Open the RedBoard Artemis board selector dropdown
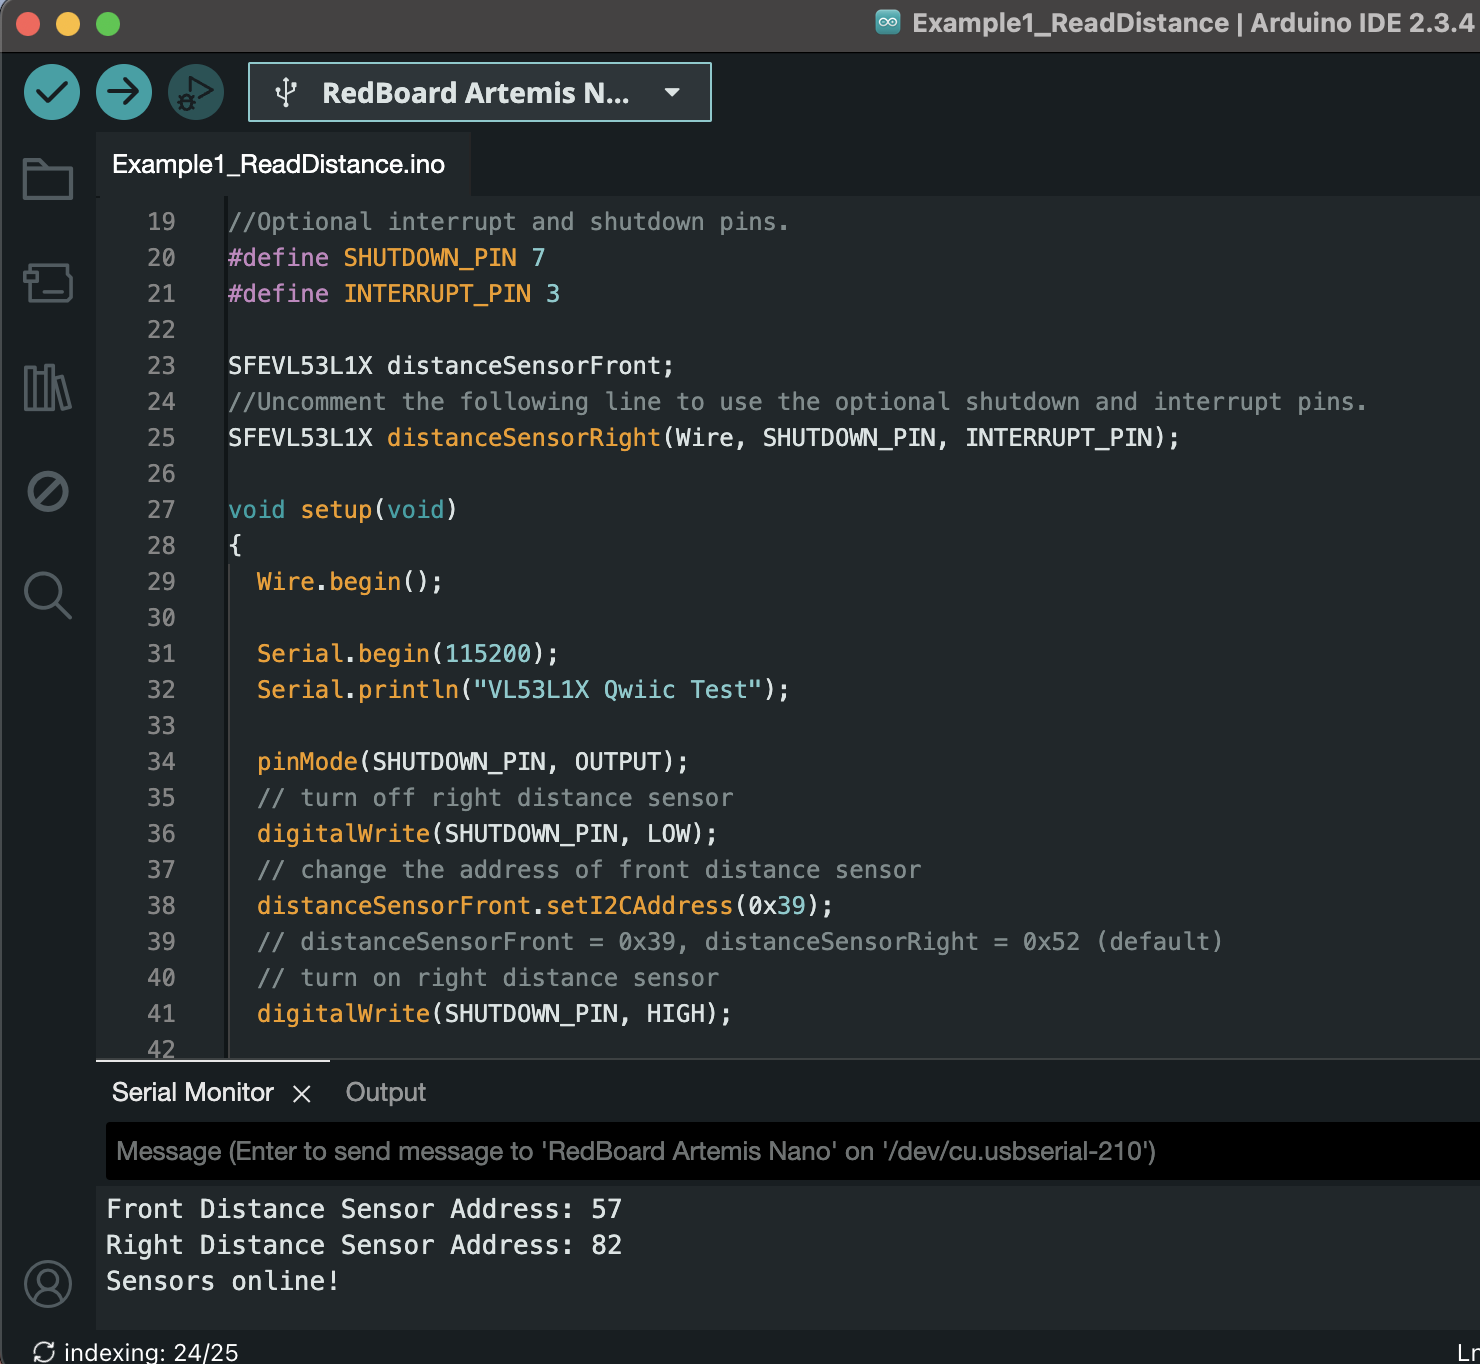The image size is (1480, 1364). click(480, 92)
